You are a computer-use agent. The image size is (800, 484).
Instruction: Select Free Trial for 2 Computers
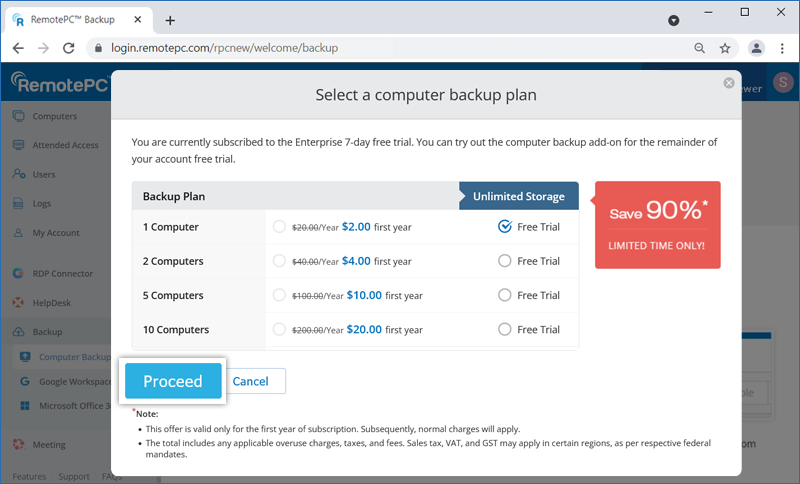505,261
